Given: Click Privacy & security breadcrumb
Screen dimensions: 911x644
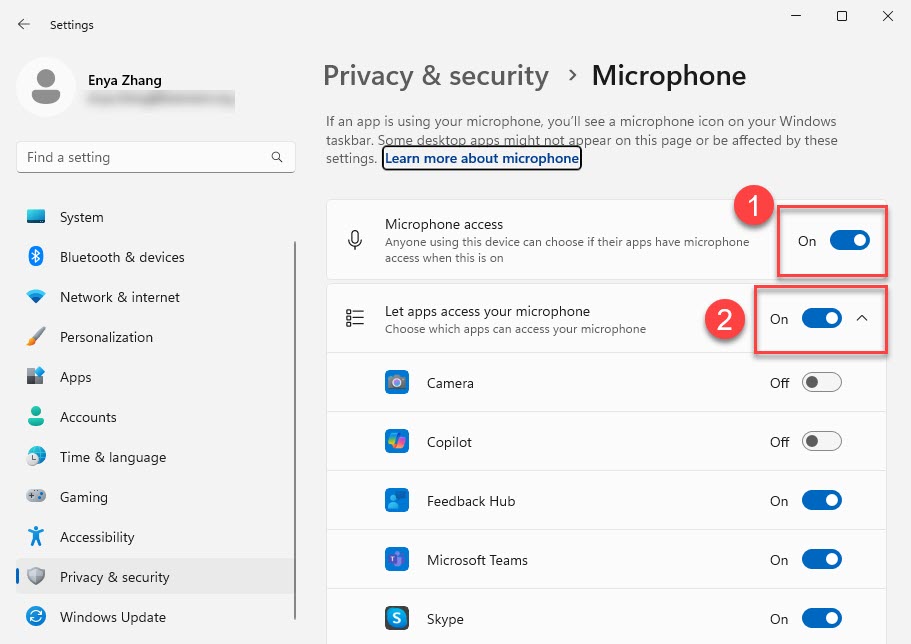Looking at the screenshot, I should point(436,76).
